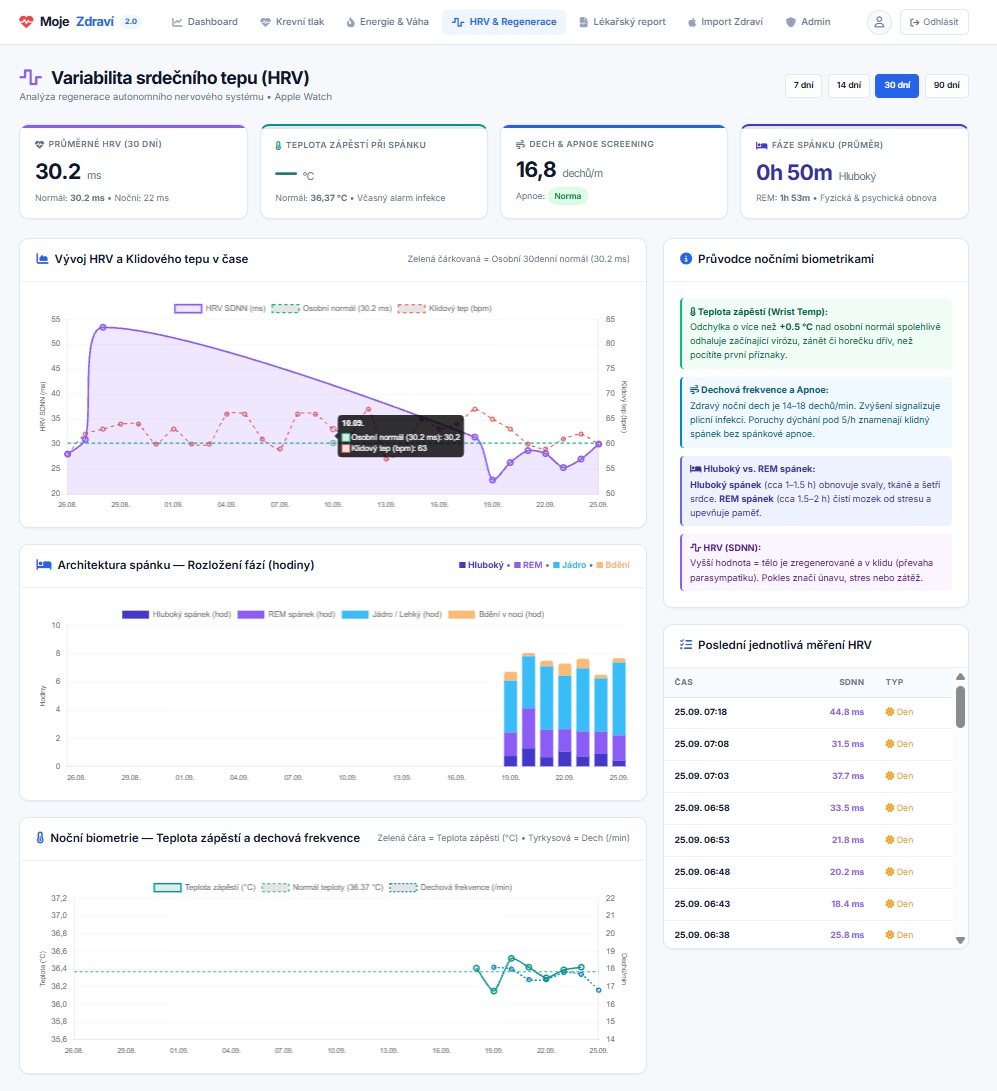Click the waveform icon in the HRV (SDNN) tip
The image size is (997, 1091).
pos(695,548)
